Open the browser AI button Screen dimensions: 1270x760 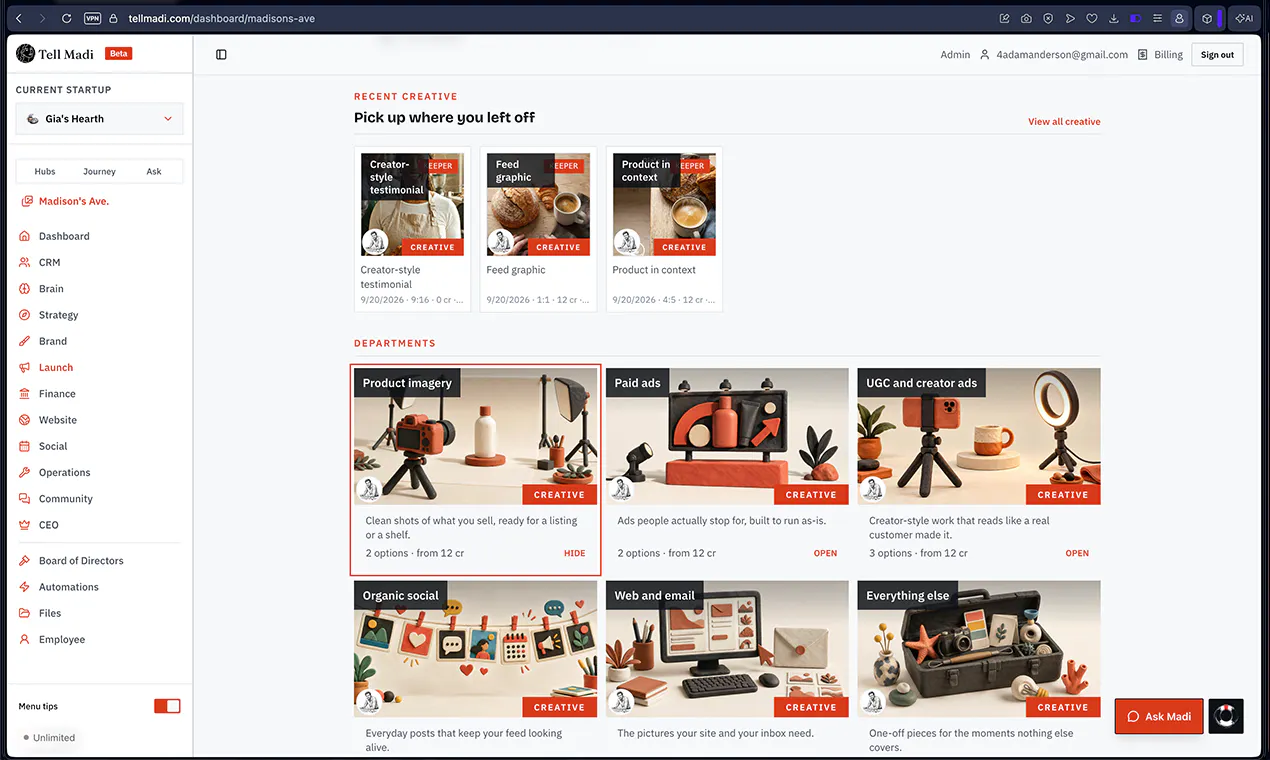(x=1244, y=18)
